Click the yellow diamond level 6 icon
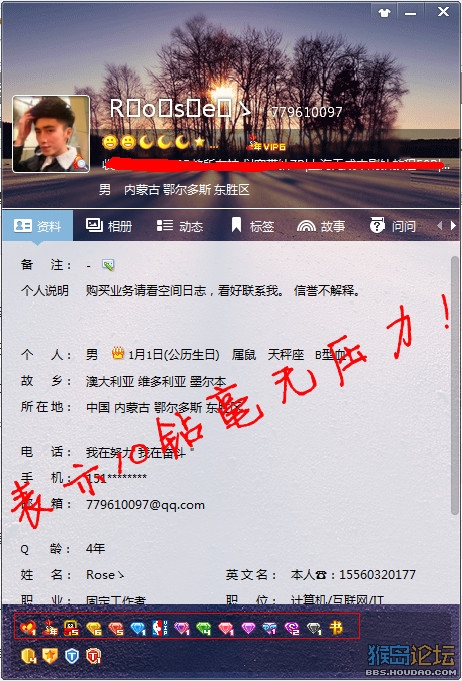The width and height of the screenshot is (462, 681). tap(94, 628)
